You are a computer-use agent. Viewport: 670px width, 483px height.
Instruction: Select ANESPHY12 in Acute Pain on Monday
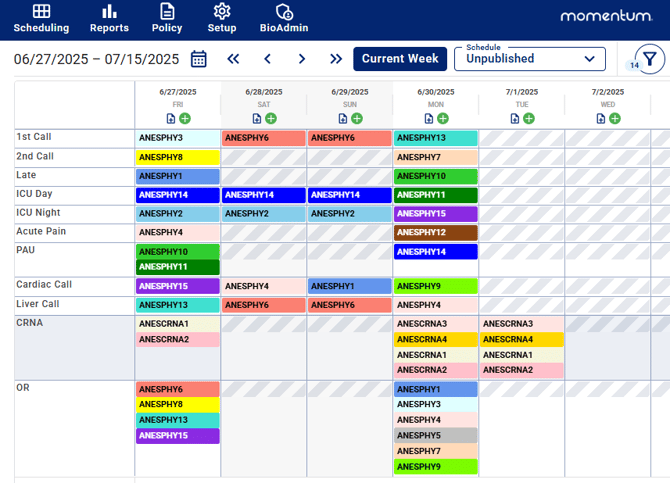coord(435,233)
